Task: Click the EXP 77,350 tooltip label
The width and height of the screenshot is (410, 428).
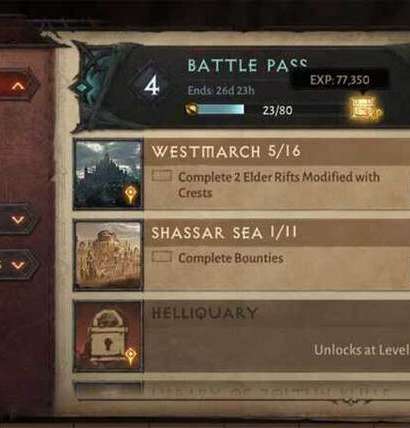Action: coord(340,80)
